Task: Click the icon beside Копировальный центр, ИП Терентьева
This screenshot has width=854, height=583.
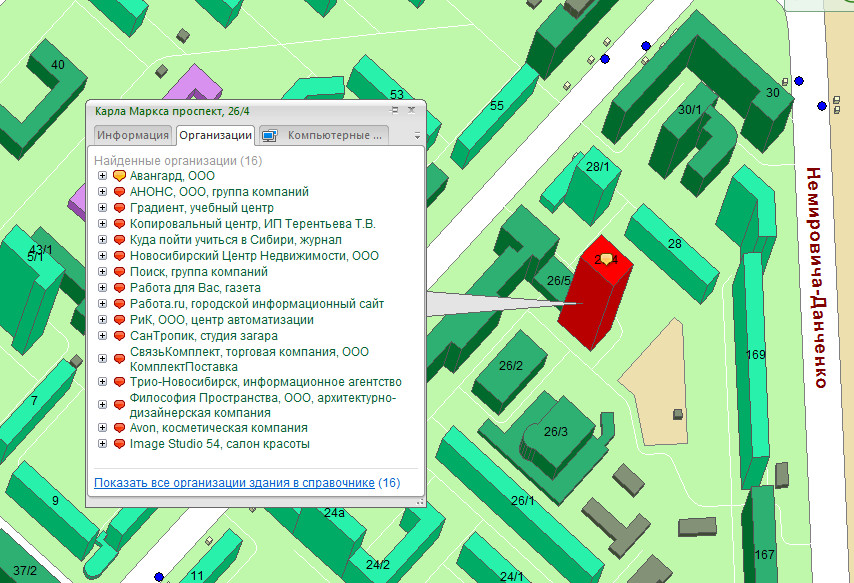Action: tap(119, 224)
